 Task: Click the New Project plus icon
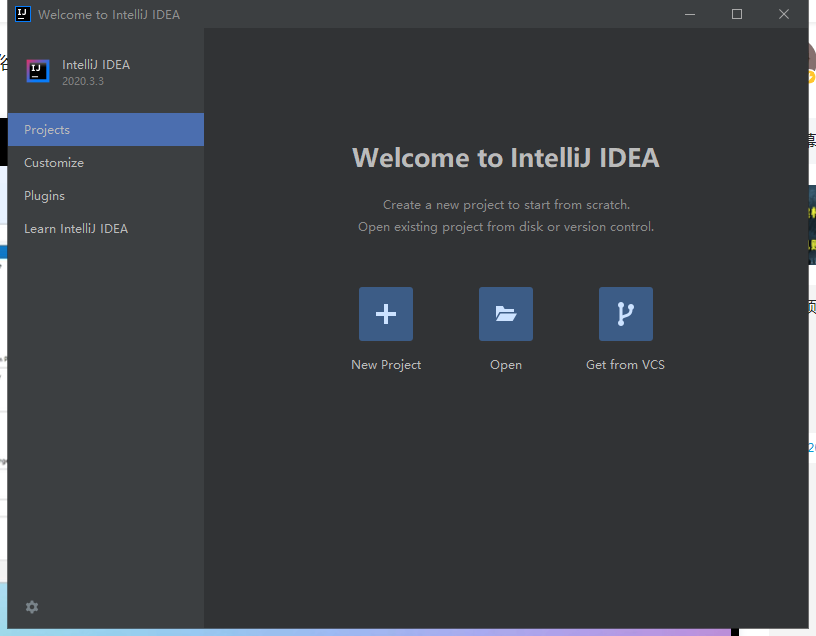click(x=386, y=314)
